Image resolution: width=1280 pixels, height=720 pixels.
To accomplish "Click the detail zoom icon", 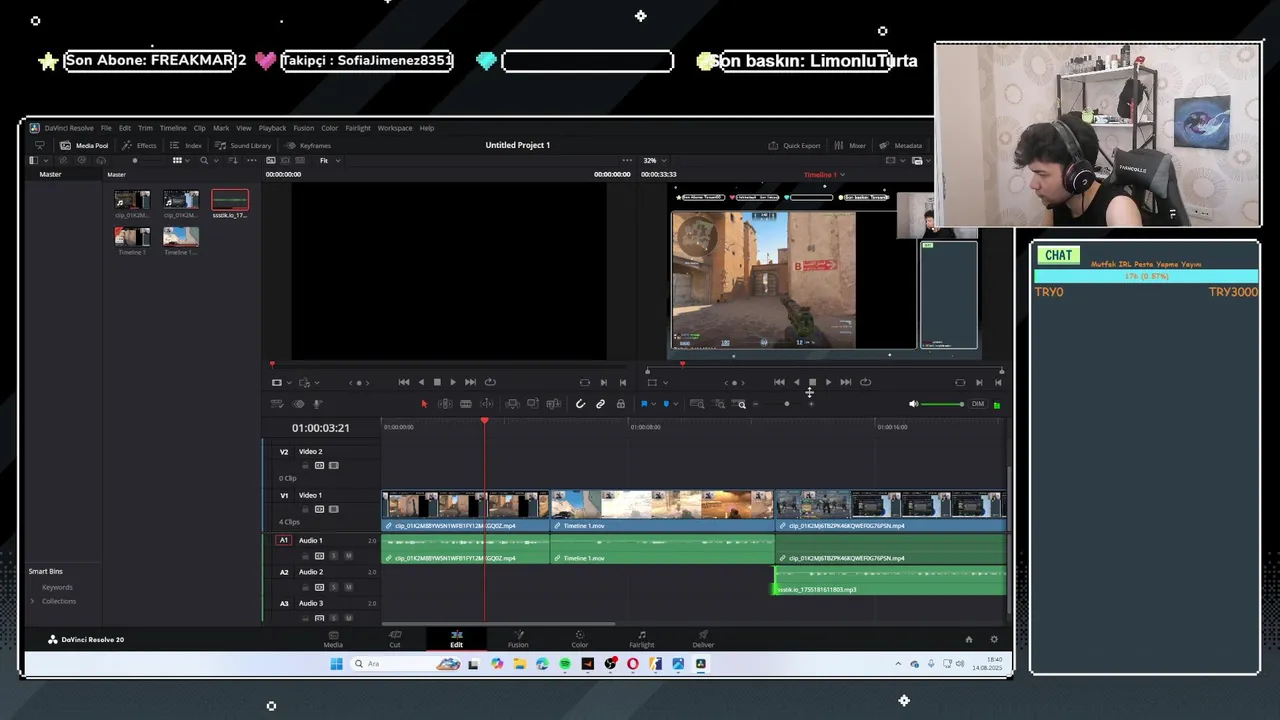I will [719, 404].
